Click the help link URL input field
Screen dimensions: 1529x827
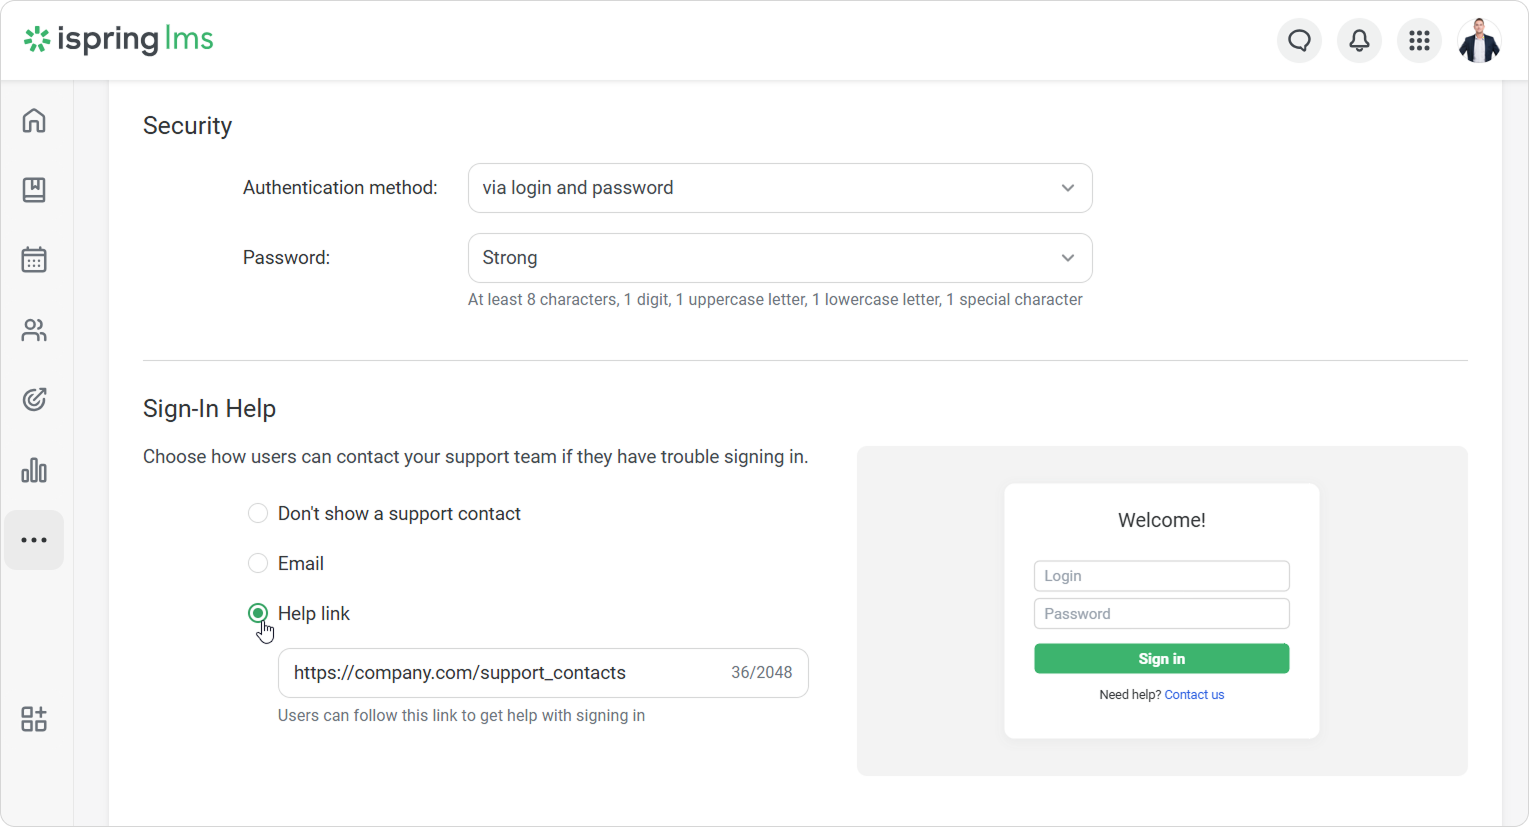coord(543,673)
